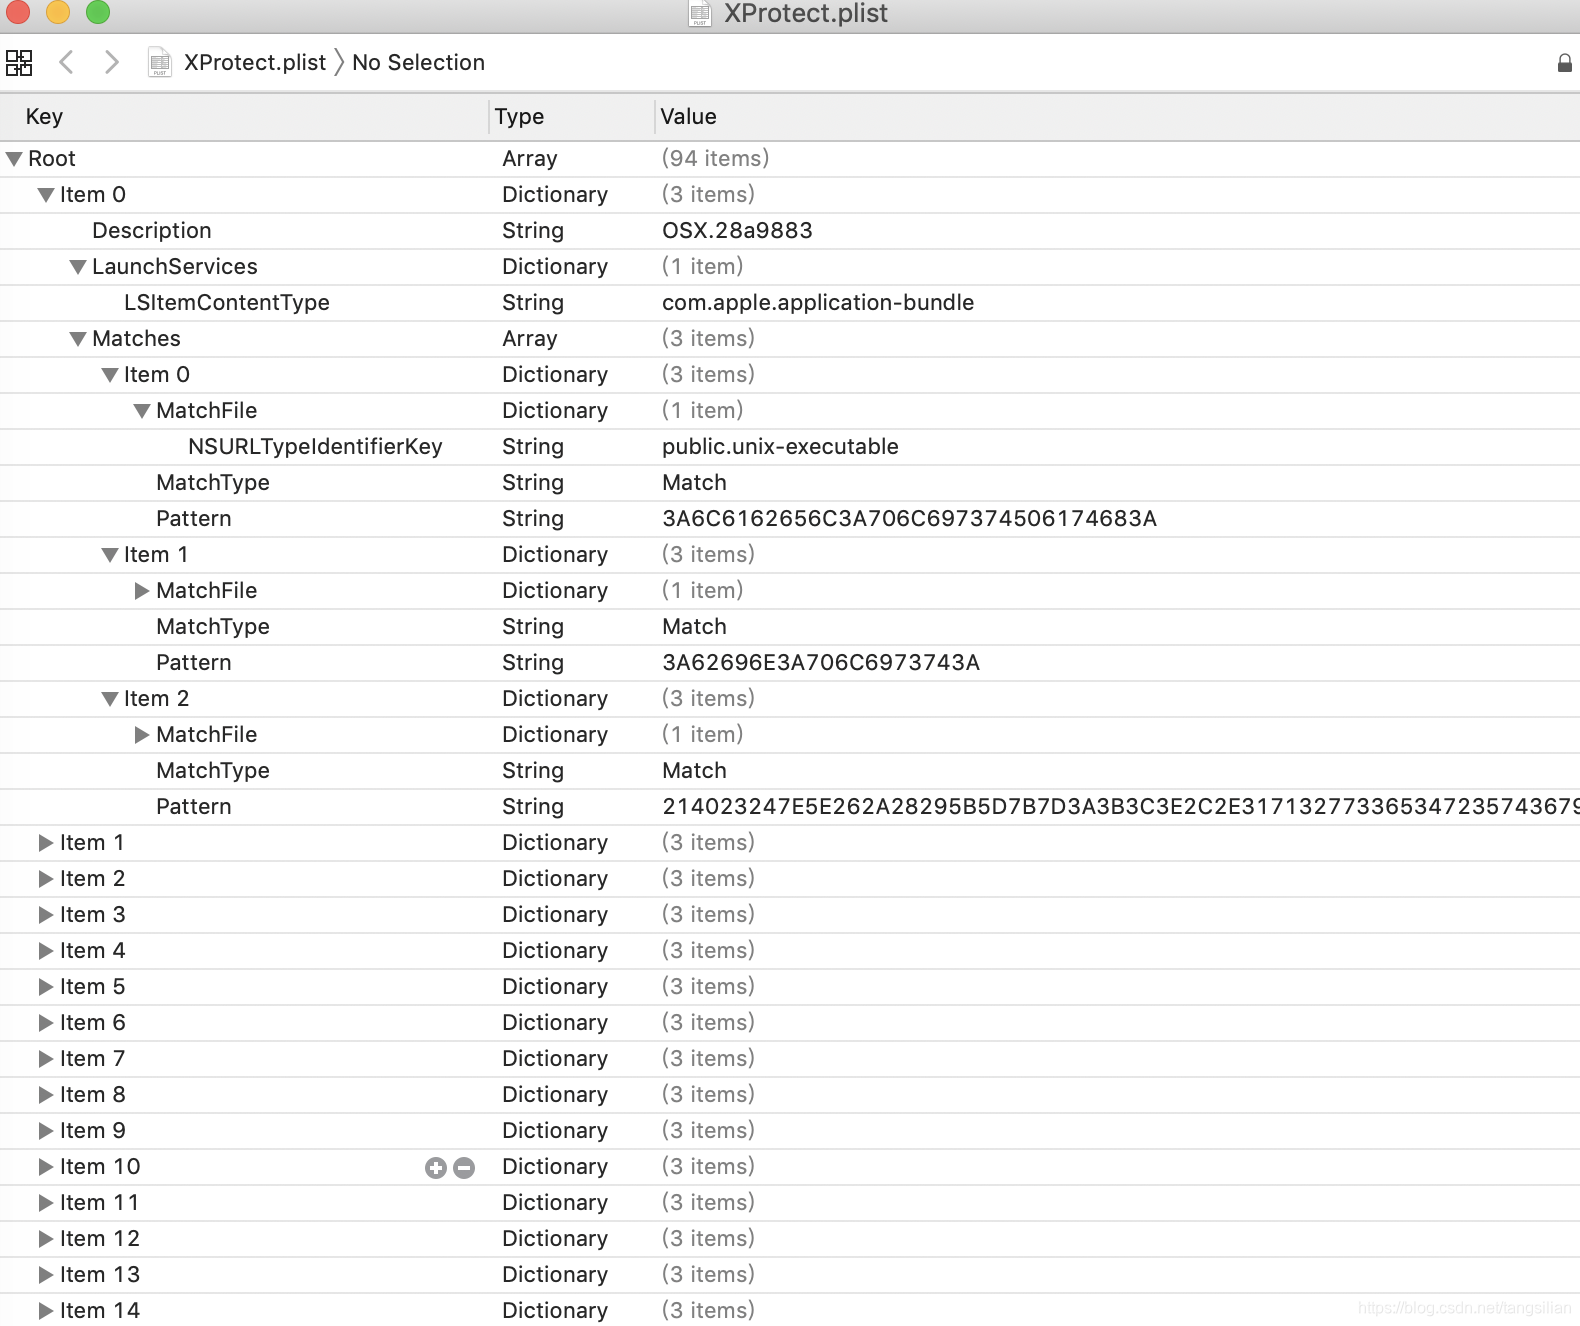Collapse the Matches array
Viewport: 1580px width, 1326px height.
(x=78, y=339)
